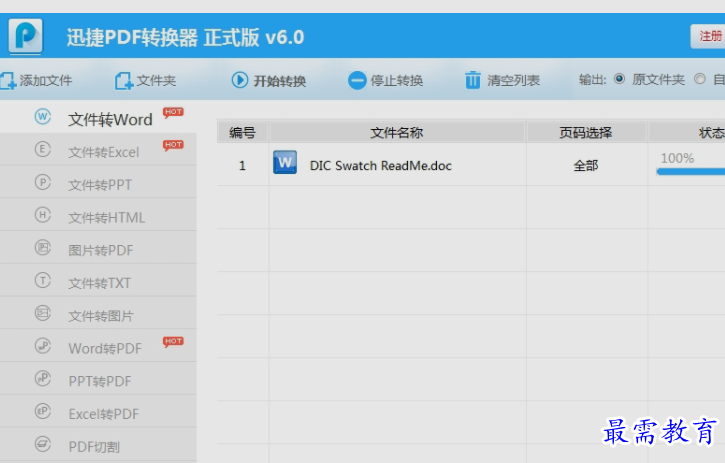
Task: Click the minus icon for 停止转换
Action: point(357,80)
